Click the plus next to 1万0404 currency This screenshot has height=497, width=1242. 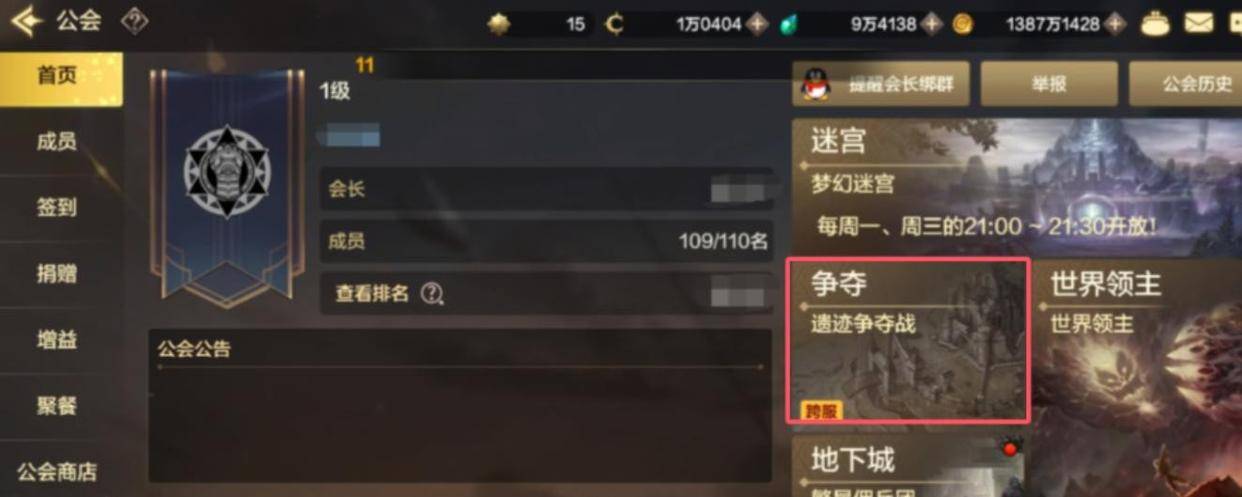(758, 24)
